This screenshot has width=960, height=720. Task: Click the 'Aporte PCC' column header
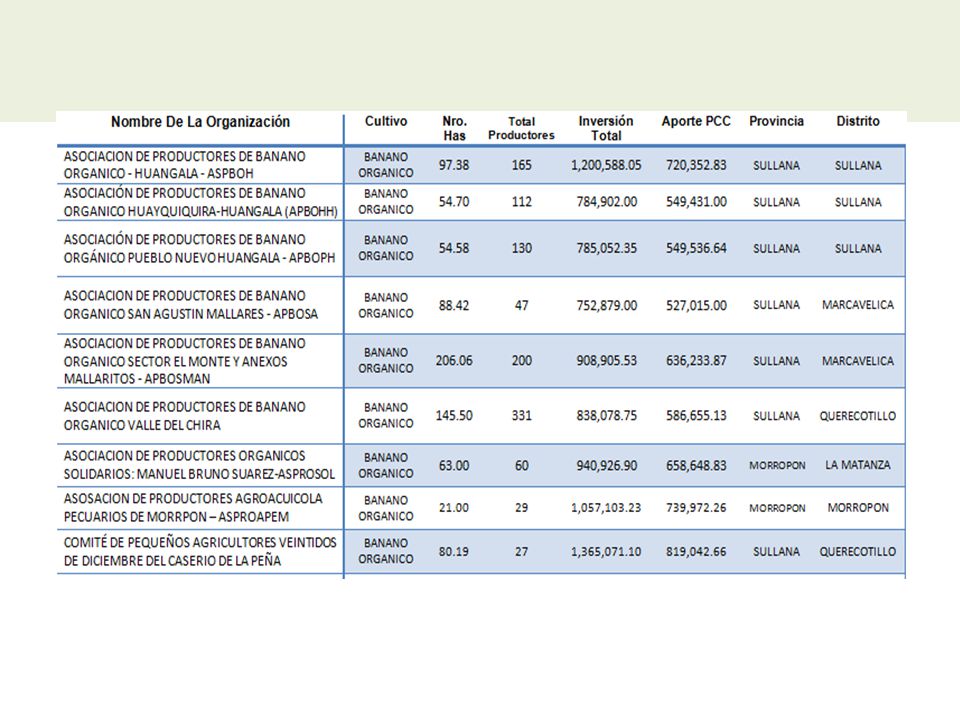(696, 121)
